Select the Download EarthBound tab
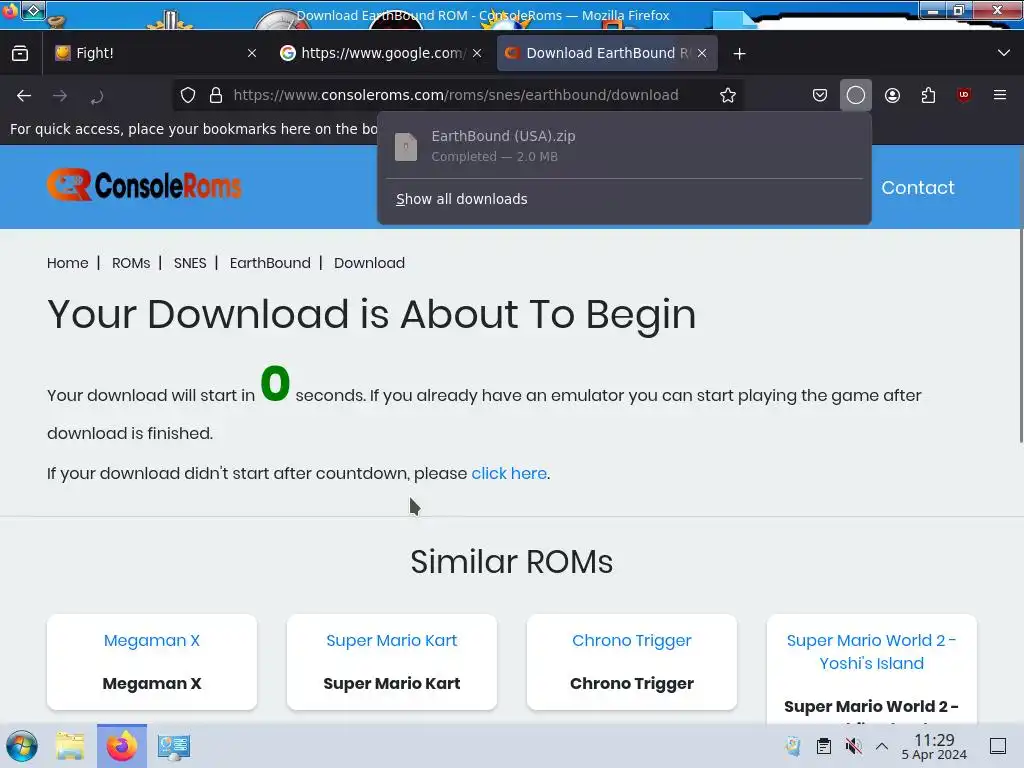The height and width of the screenshot is (768, 1024). point(607,54)
